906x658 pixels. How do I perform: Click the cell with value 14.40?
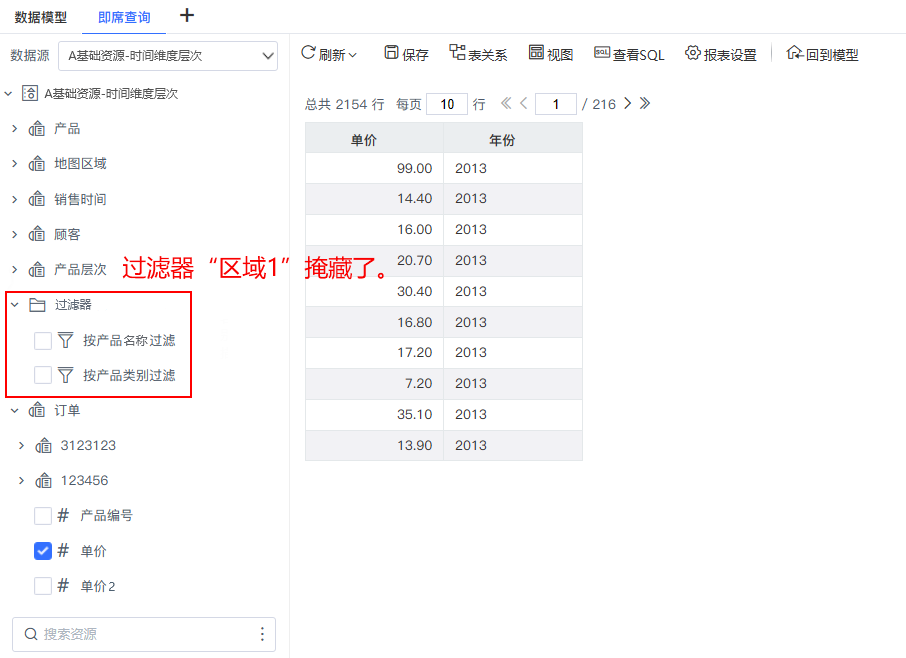pyautogui.click(x=374, y=199)
